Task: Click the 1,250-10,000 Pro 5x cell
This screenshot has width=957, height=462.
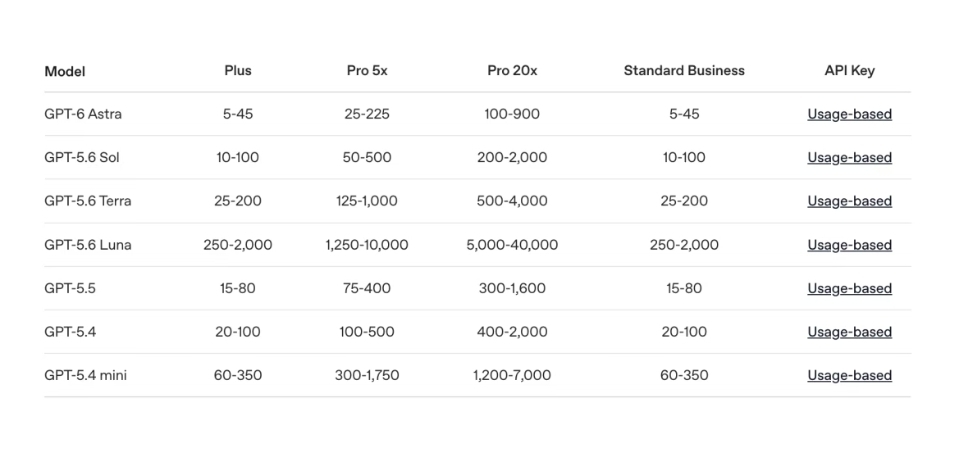Action: 367,245
